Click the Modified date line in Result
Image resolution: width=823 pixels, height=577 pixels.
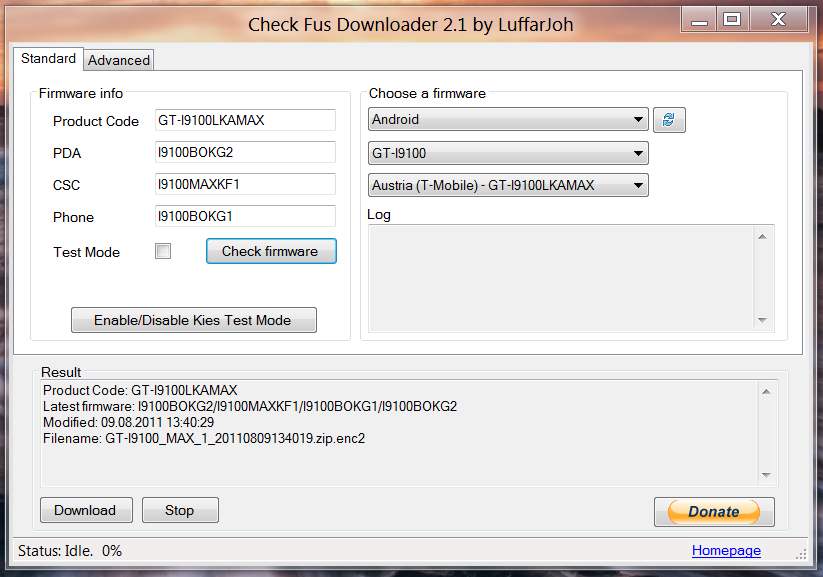pyautogui.click(x=129, y=423)
